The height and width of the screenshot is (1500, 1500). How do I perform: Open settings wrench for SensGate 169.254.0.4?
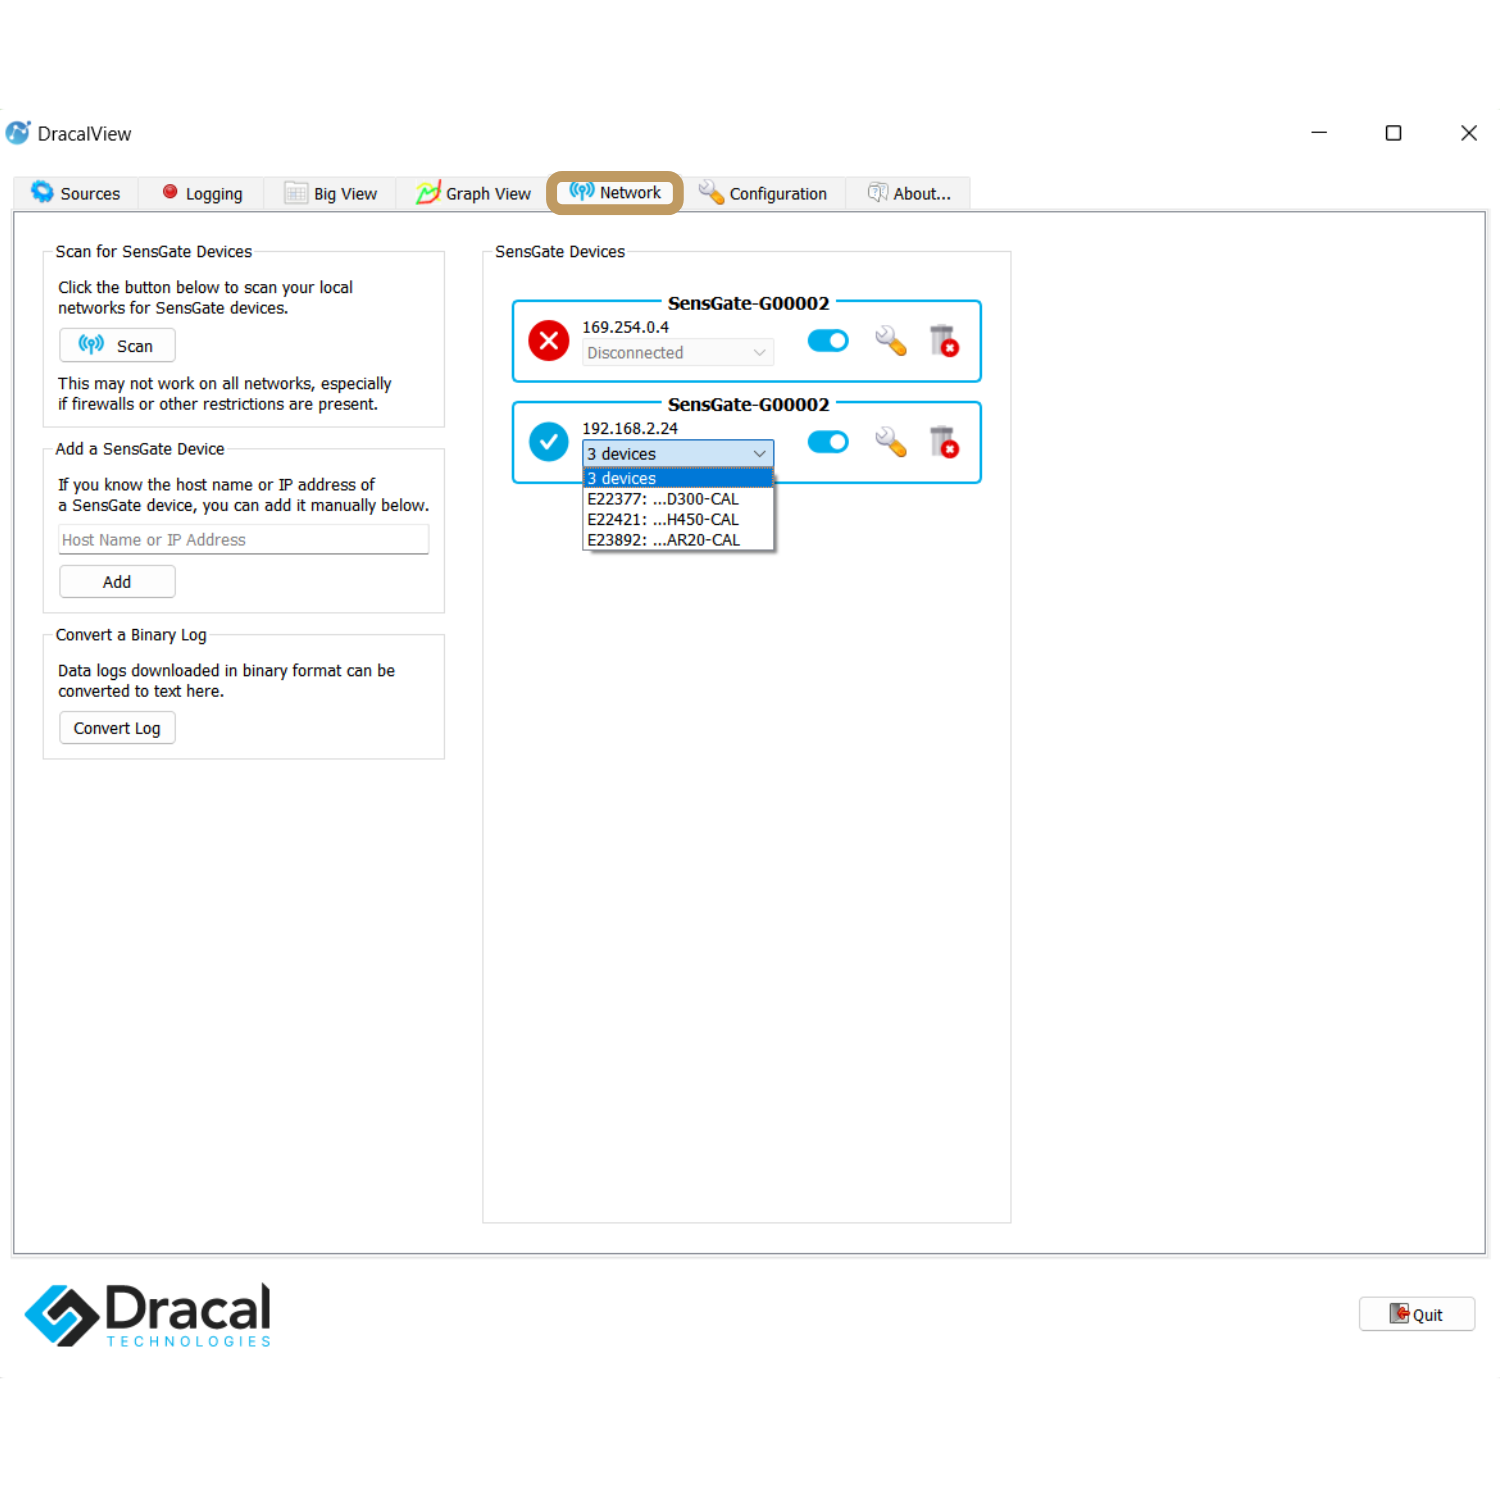(890, 341)
